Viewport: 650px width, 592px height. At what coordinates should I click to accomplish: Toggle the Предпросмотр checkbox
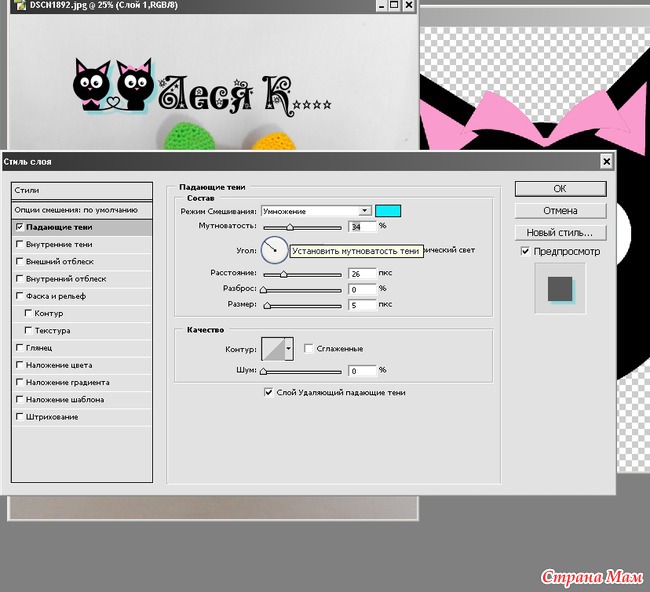click(526, 252)
